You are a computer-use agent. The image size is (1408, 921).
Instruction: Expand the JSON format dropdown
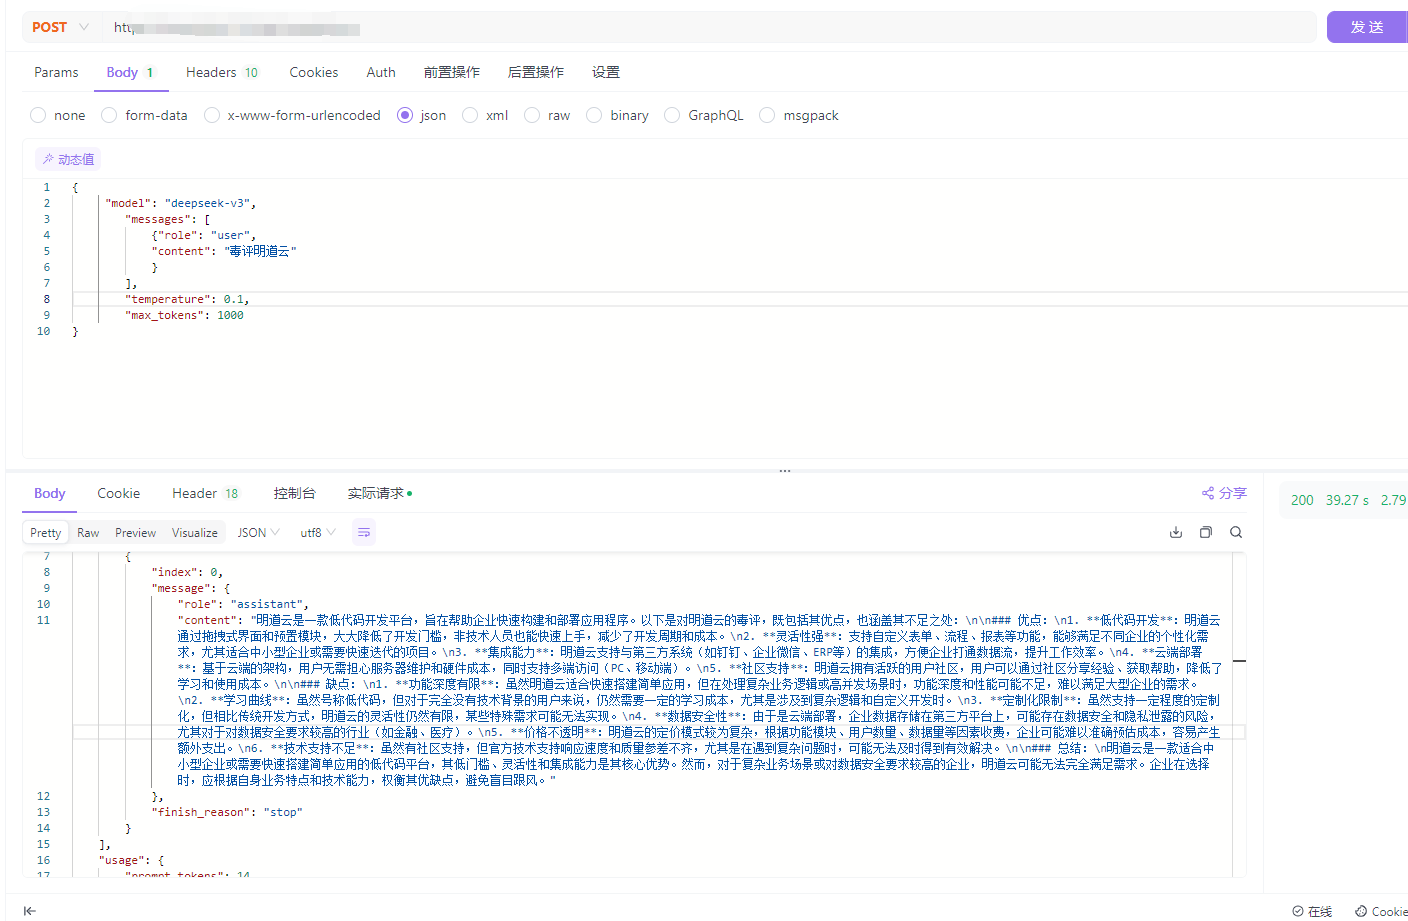pyautogui.click(x=258, y=533)
